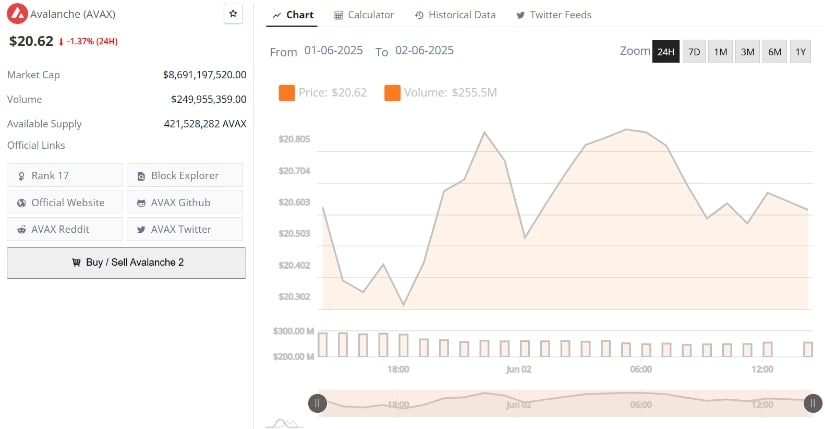Open the Block Explorer link
The height and width of the screenshot is (429, 825).
(185, 175)
